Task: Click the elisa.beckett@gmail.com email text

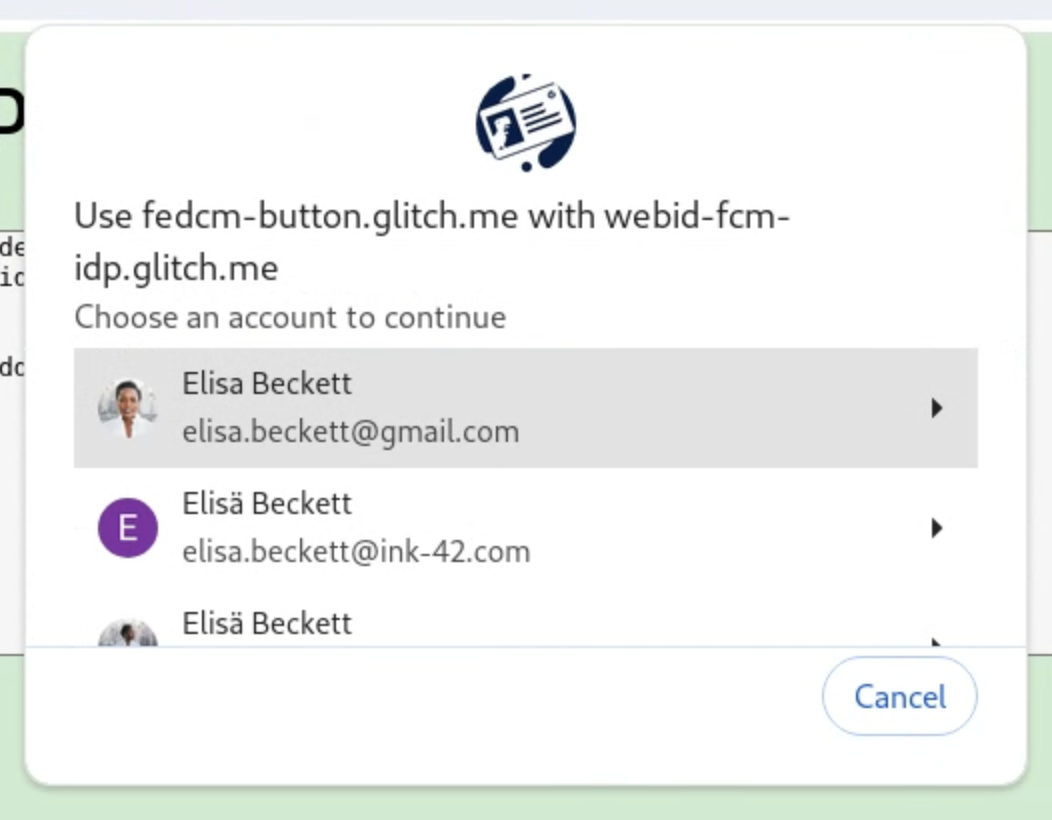Action: point(350,432)
